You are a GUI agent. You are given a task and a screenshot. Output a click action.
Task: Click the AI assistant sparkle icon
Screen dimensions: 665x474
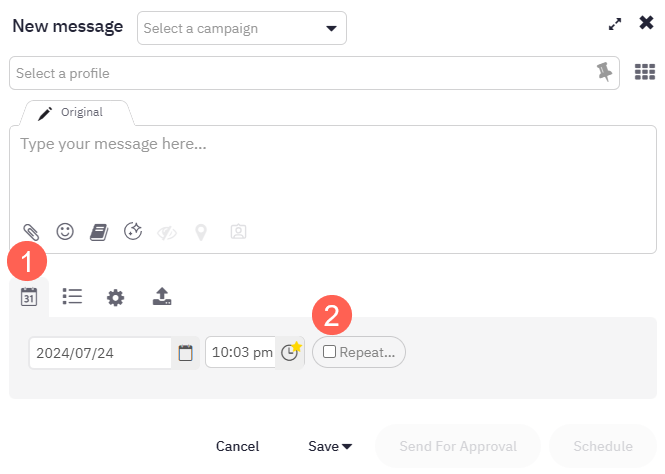(133, 231)
